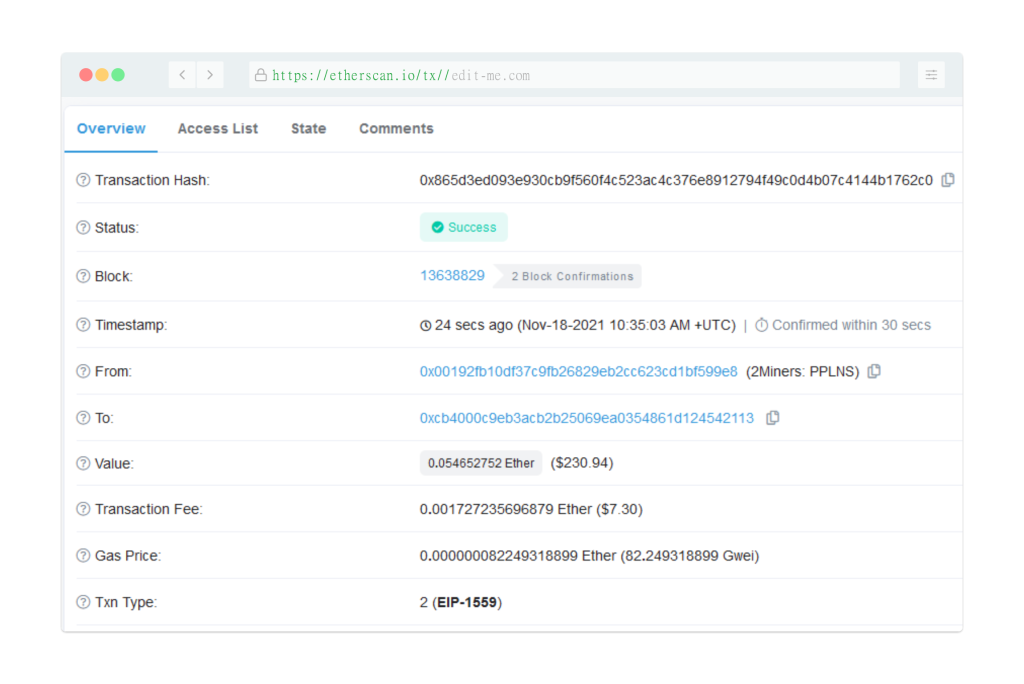Screen dimensions: 1024x684
Task: Go forward with browser forward arrow
Action: [210, 75]
